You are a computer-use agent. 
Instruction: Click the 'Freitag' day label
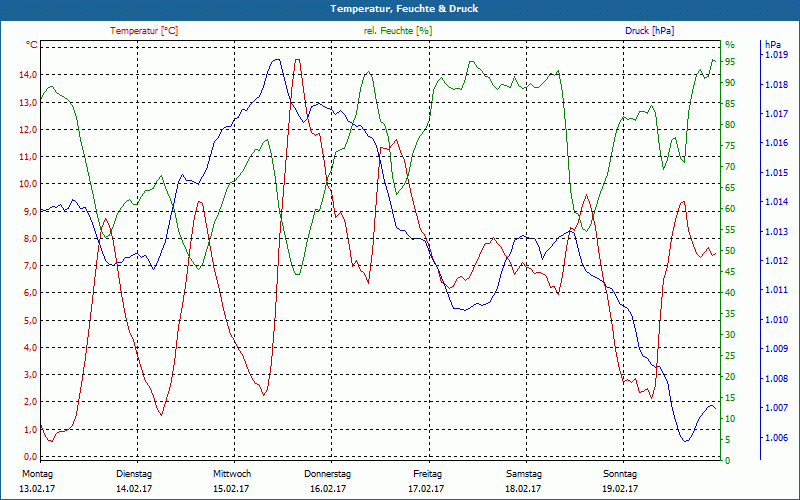(x=428, y=473)
